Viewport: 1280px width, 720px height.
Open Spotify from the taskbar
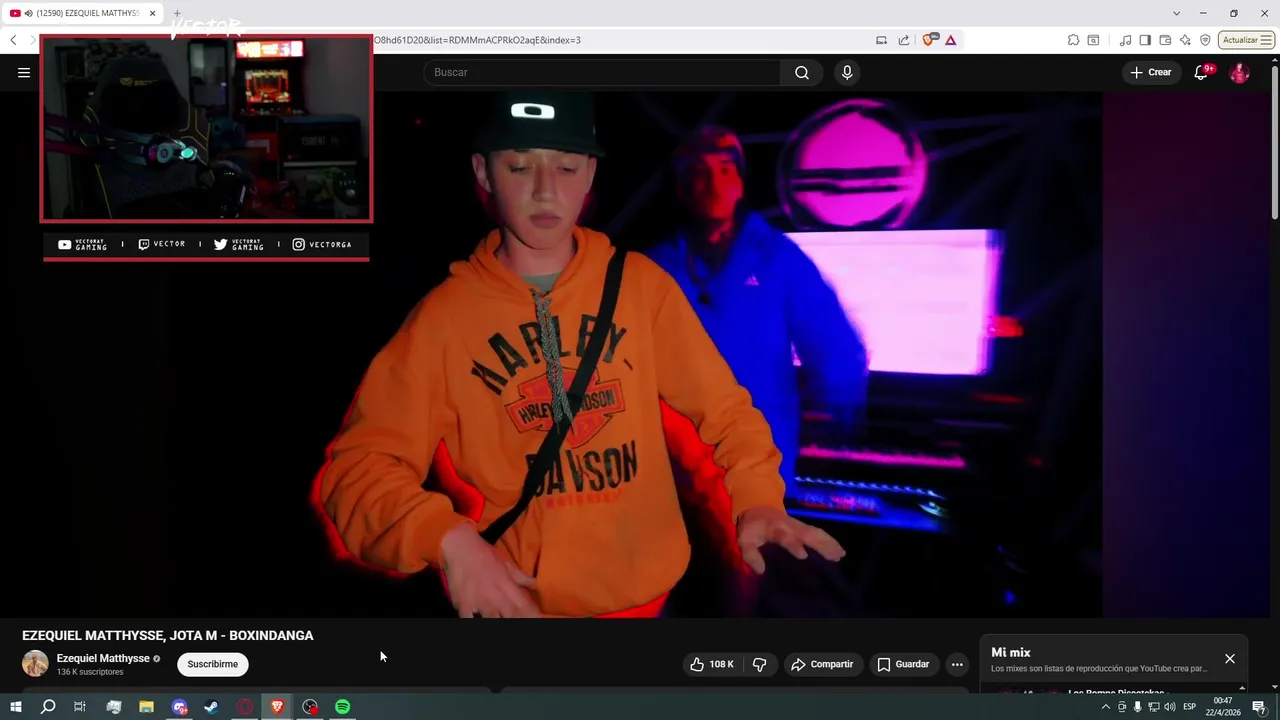tap(342, 707)
